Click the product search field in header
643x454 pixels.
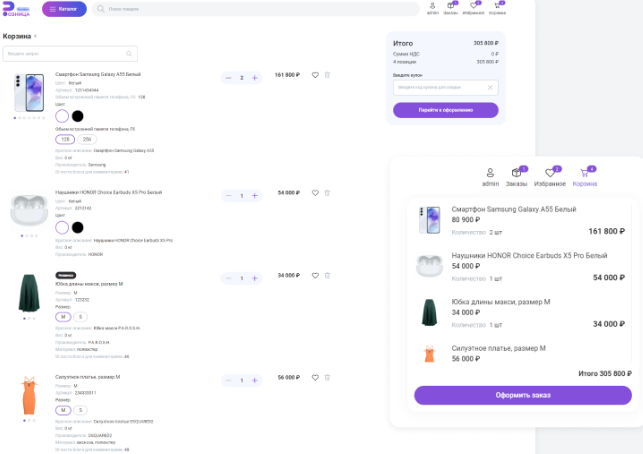tap(255, 9)
